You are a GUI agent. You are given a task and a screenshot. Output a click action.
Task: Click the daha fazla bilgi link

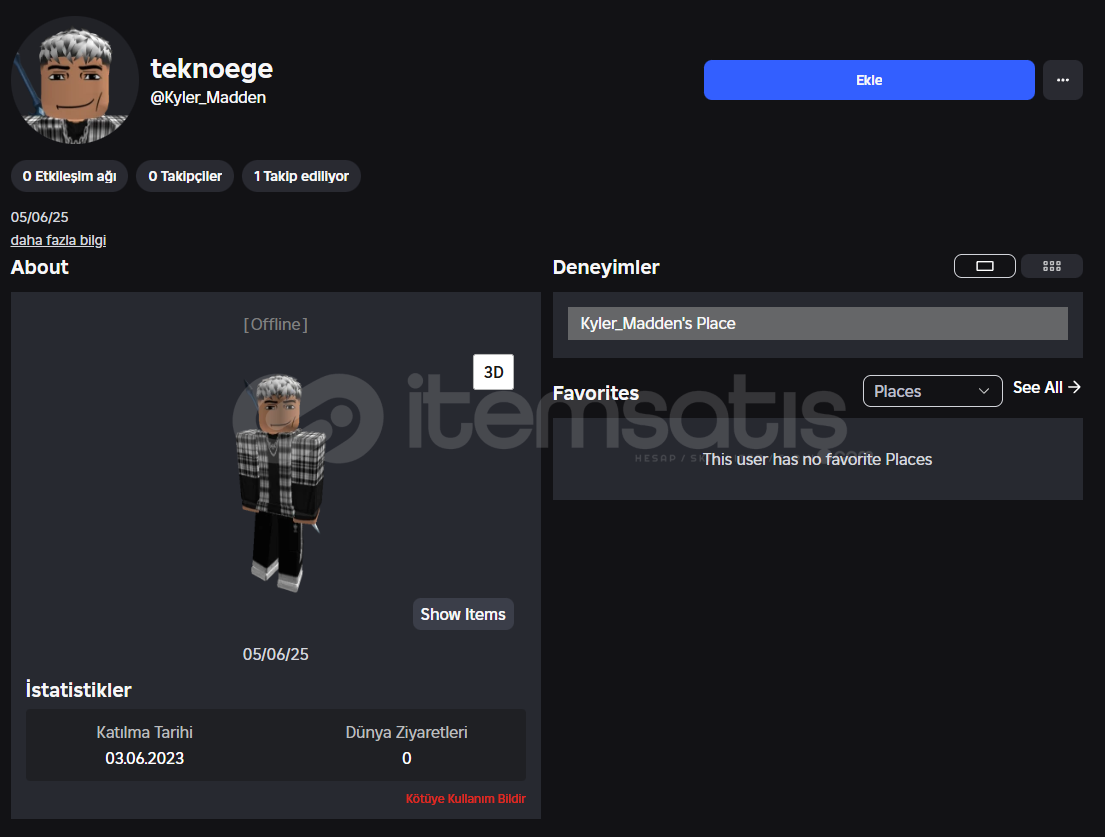pyautogui.click(x=58, y=240)
